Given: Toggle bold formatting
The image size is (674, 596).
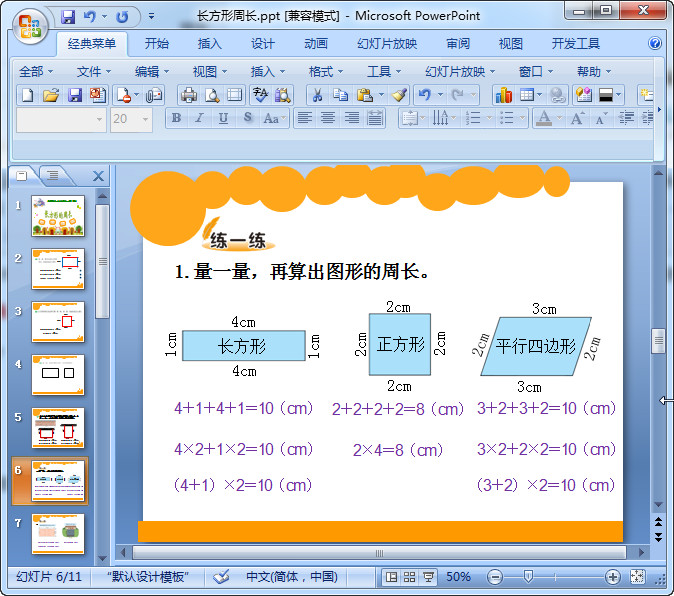Looking at the screenshot, I should [176, 118].
